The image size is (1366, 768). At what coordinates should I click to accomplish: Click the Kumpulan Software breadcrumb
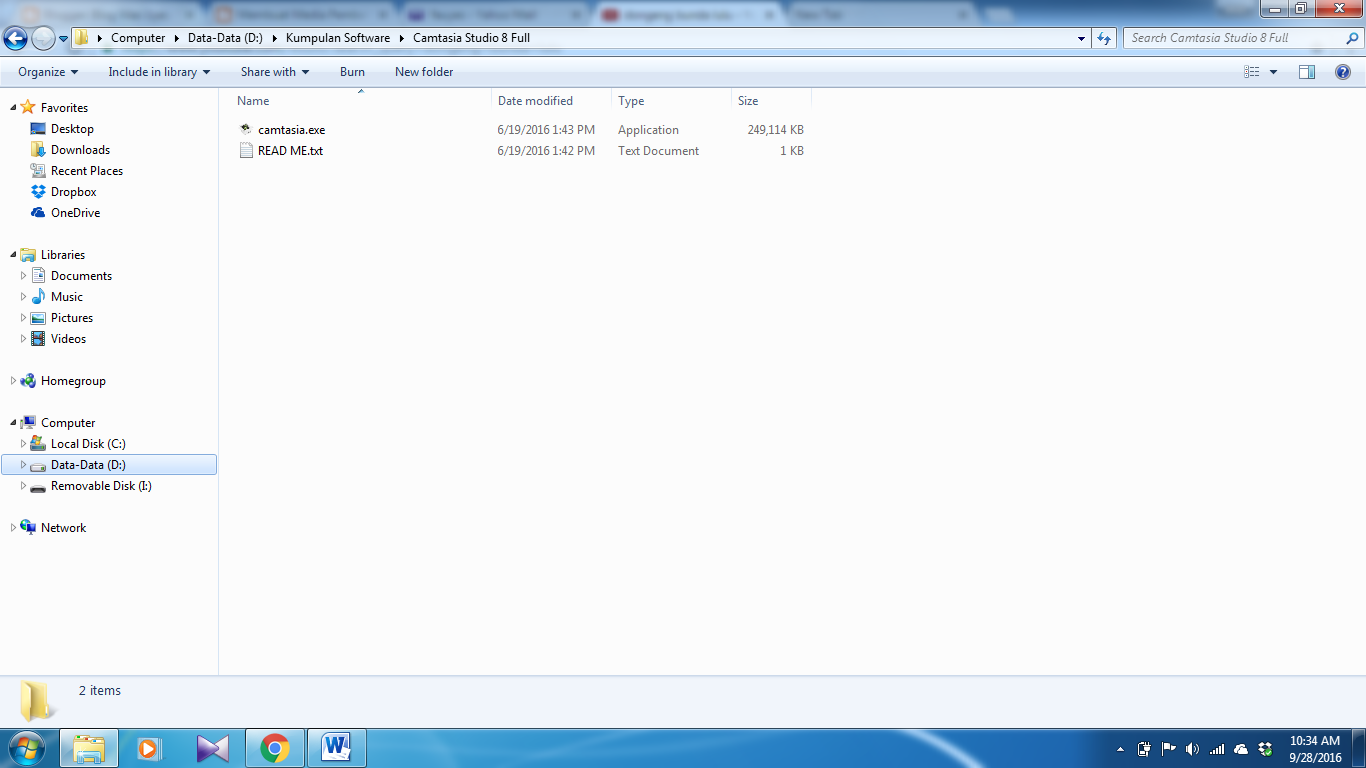click(x=338, y=38)
